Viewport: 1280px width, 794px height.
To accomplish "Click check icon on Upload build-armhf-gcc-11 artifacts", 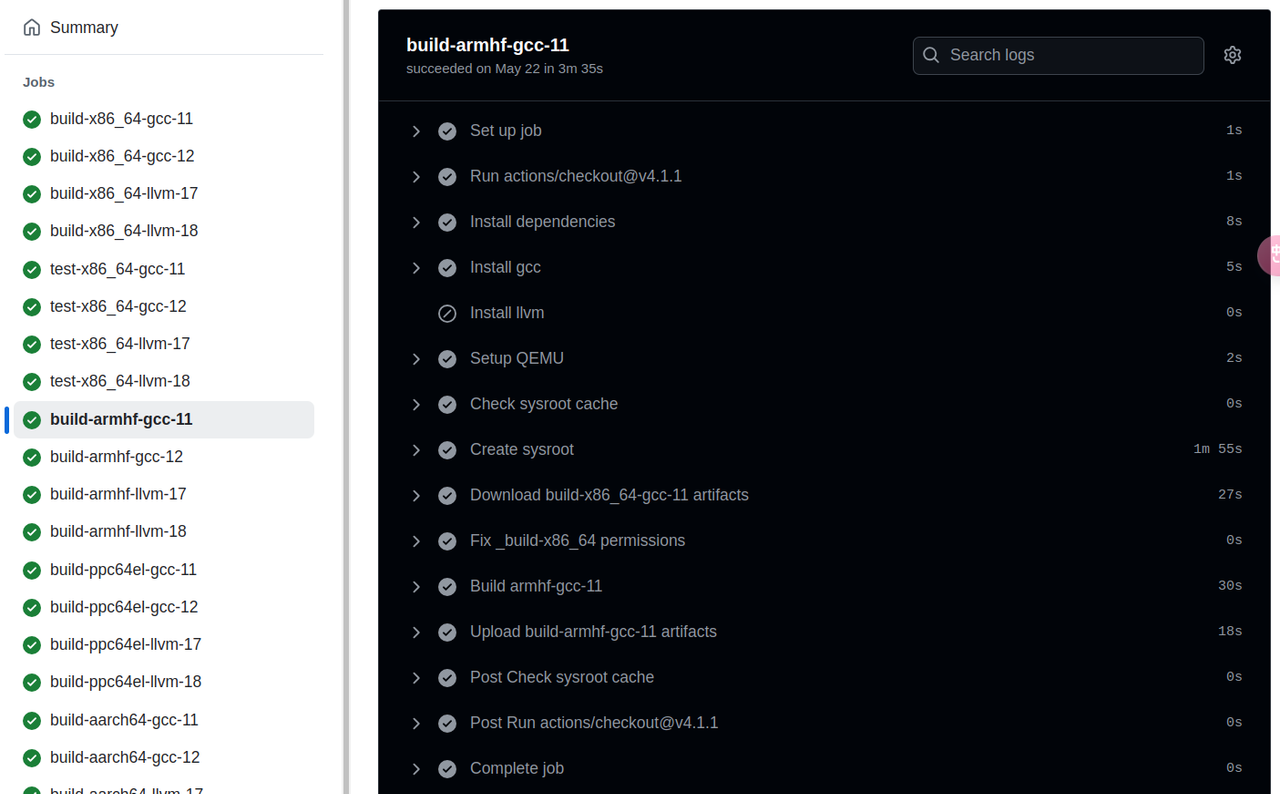I will click(x=447, y=631).
